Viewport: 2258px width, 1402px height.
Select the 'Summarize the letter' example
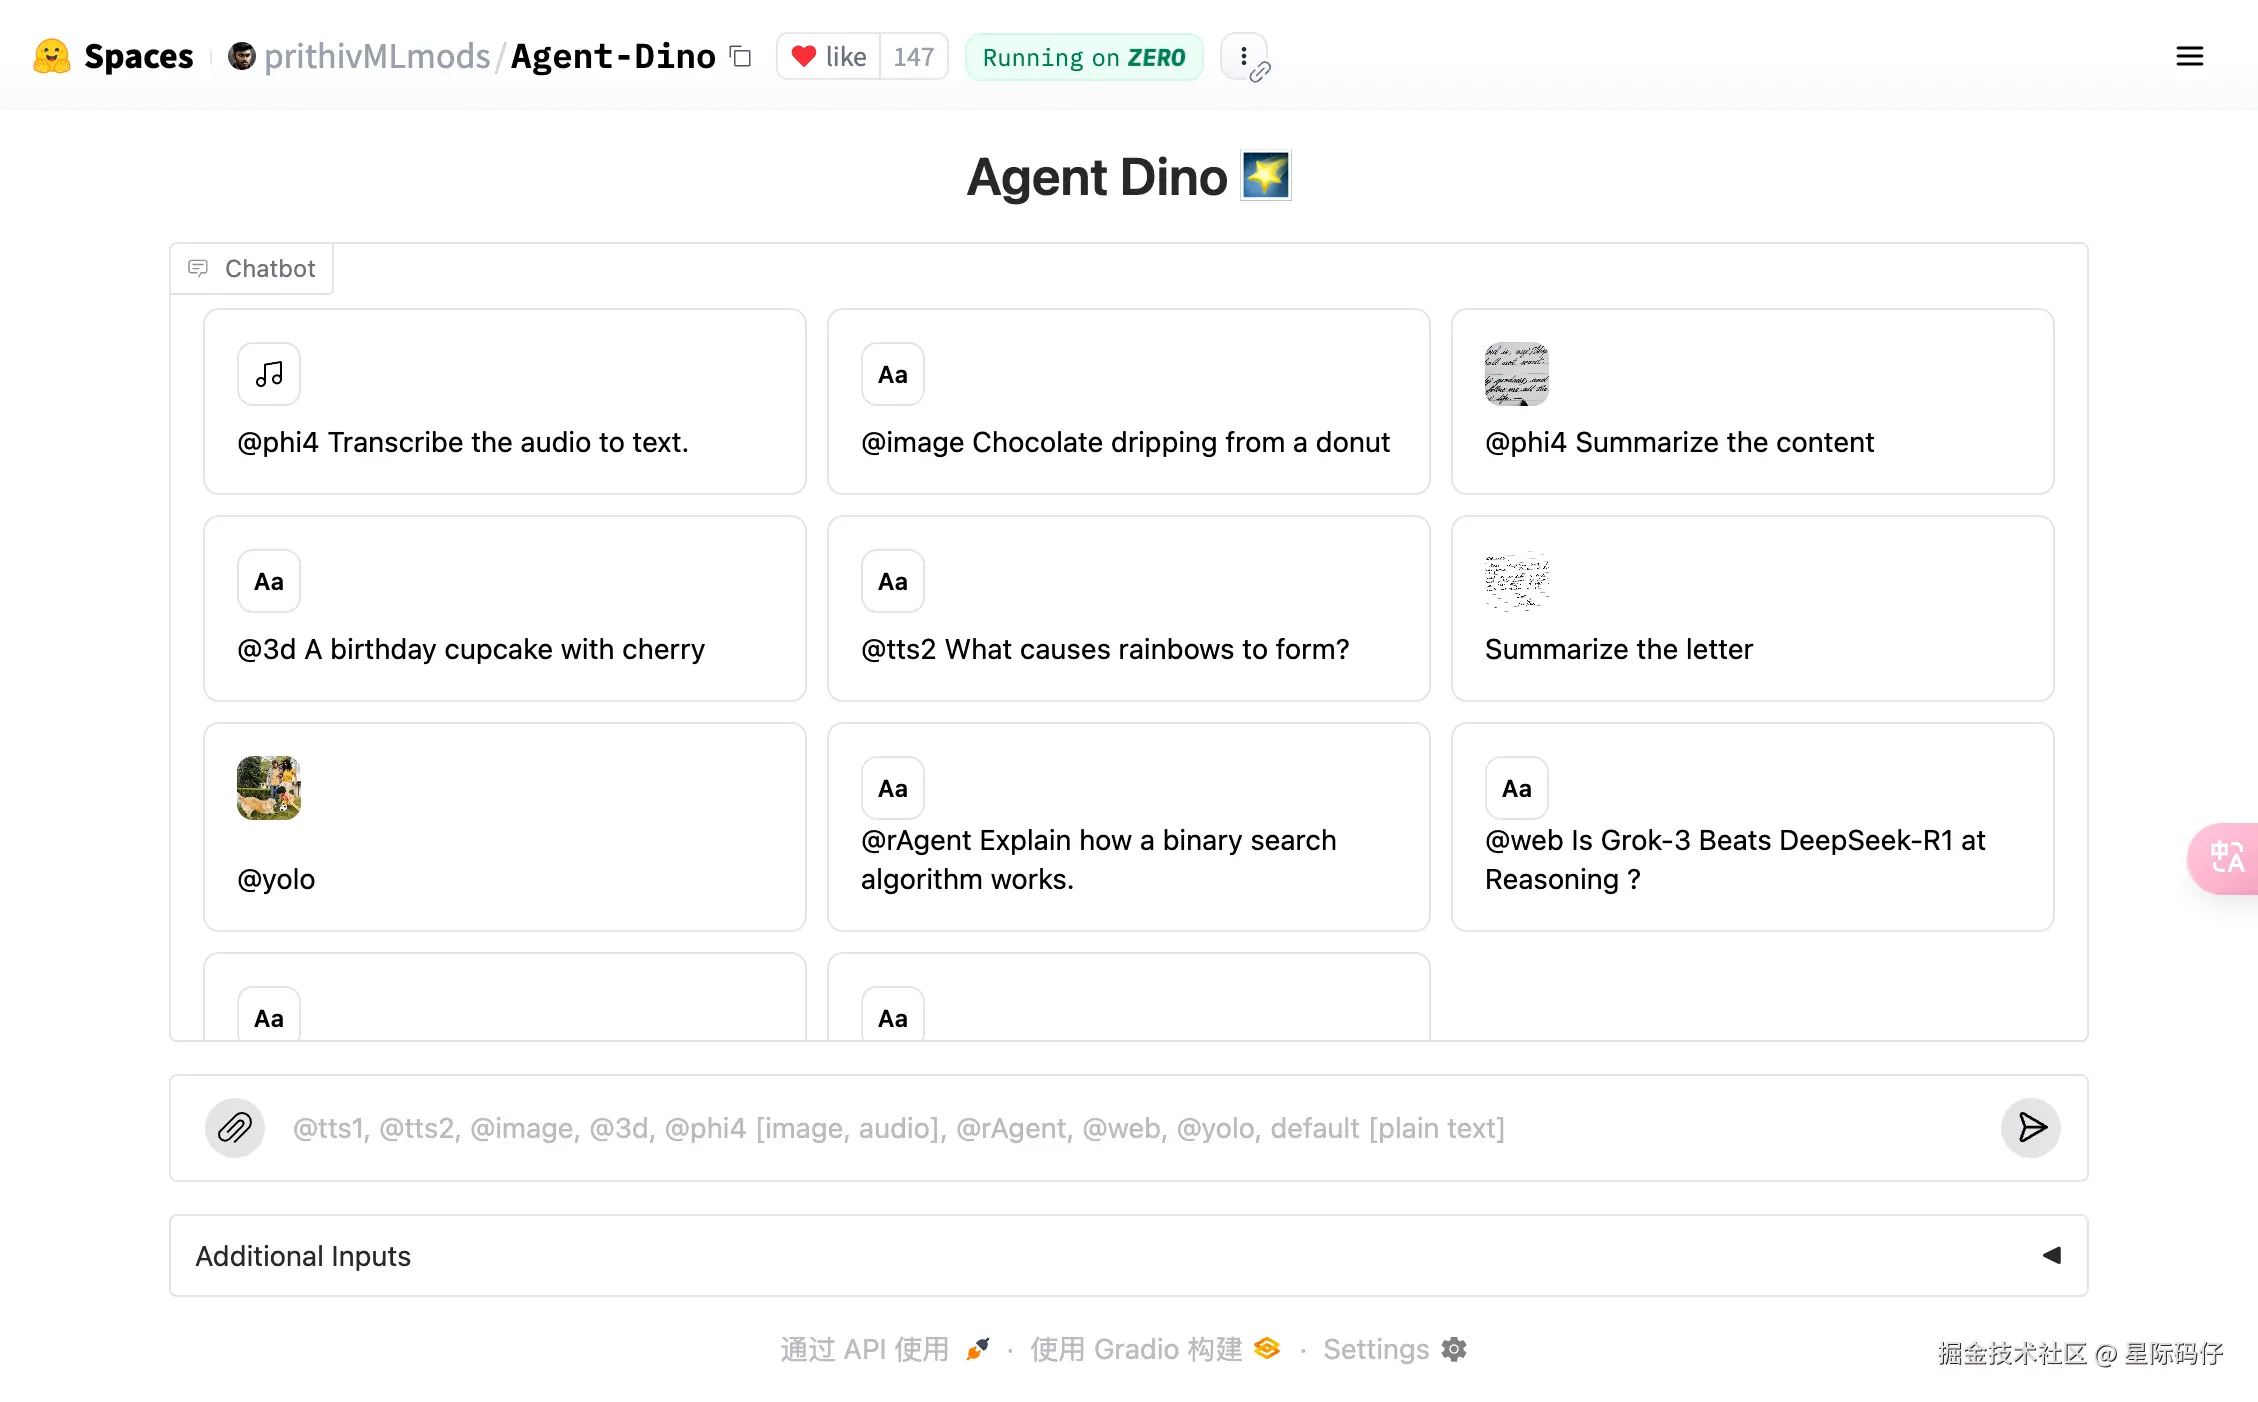(x=1752, y=609)
